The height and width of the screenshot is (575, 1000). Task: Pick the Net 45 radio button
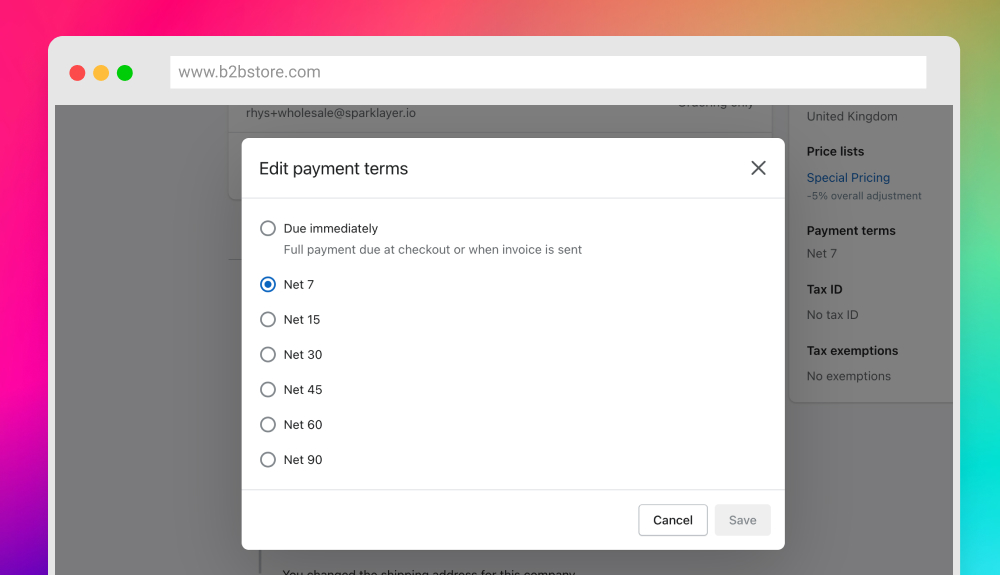[x=268, y=389]
